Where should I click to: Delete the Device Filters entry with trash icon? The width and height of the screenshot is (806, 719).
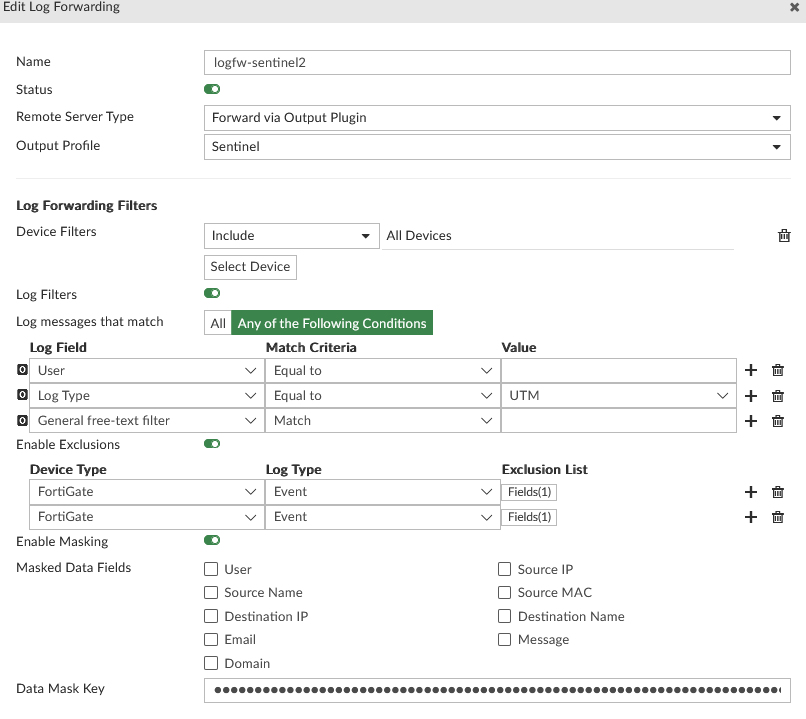tap(784, 236)
